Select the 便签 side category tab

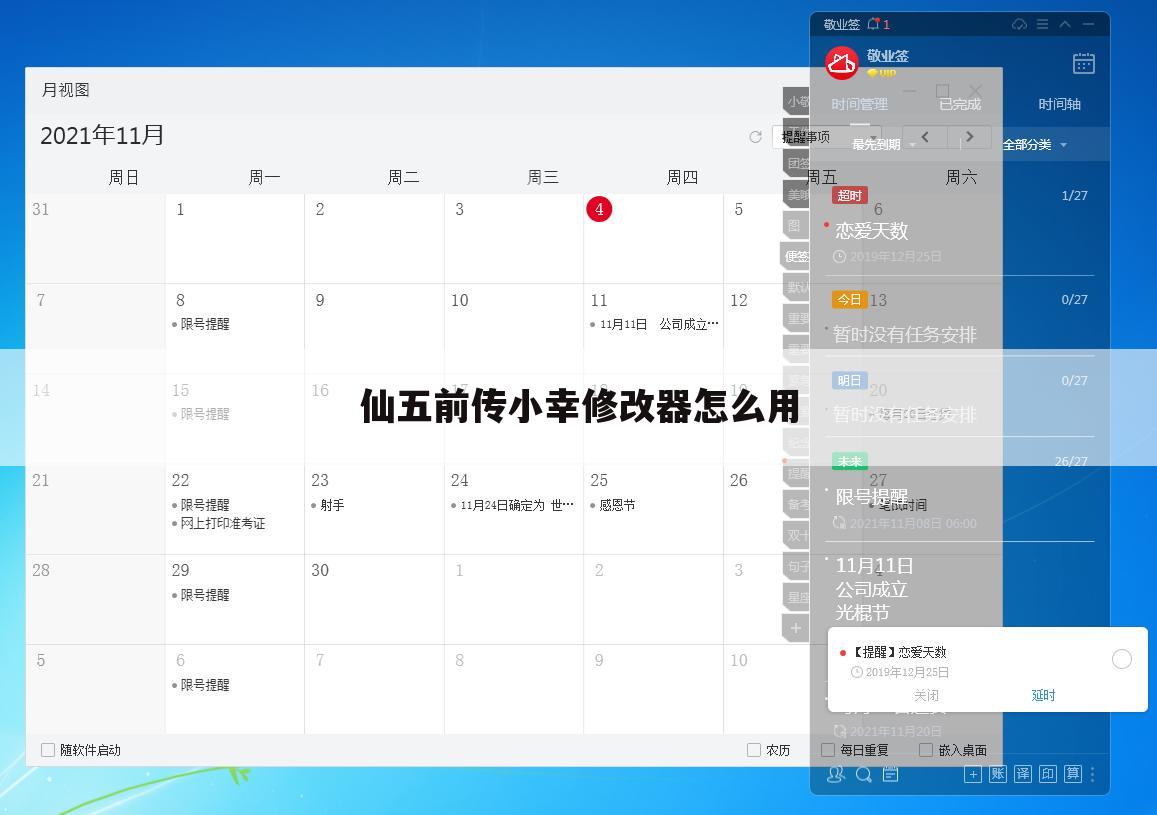(x=795, y=257)
